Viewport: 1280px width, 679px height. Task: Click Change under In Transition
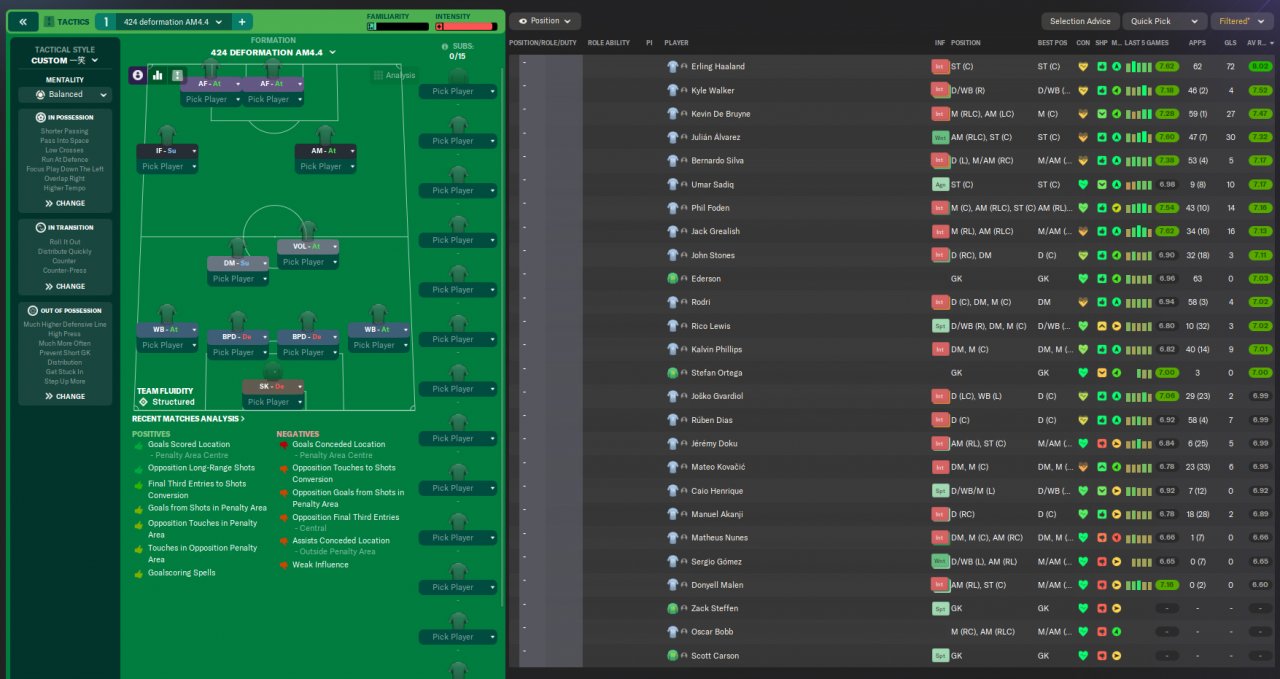[65, 286]
